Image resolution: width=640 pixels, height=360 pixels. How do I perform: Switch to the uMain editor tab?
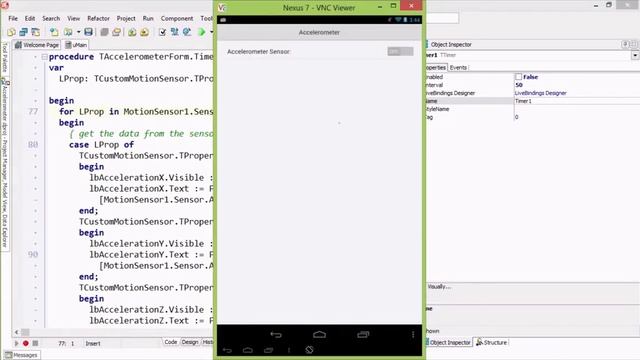click(x=76, y=45)
